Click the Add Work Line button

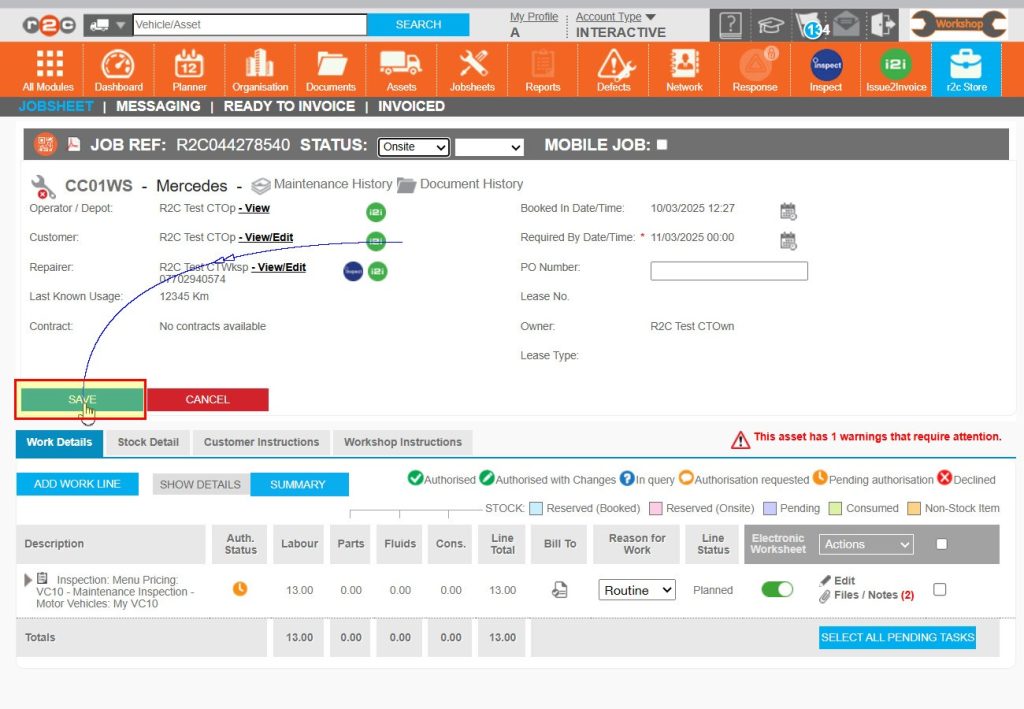(77, 484)
